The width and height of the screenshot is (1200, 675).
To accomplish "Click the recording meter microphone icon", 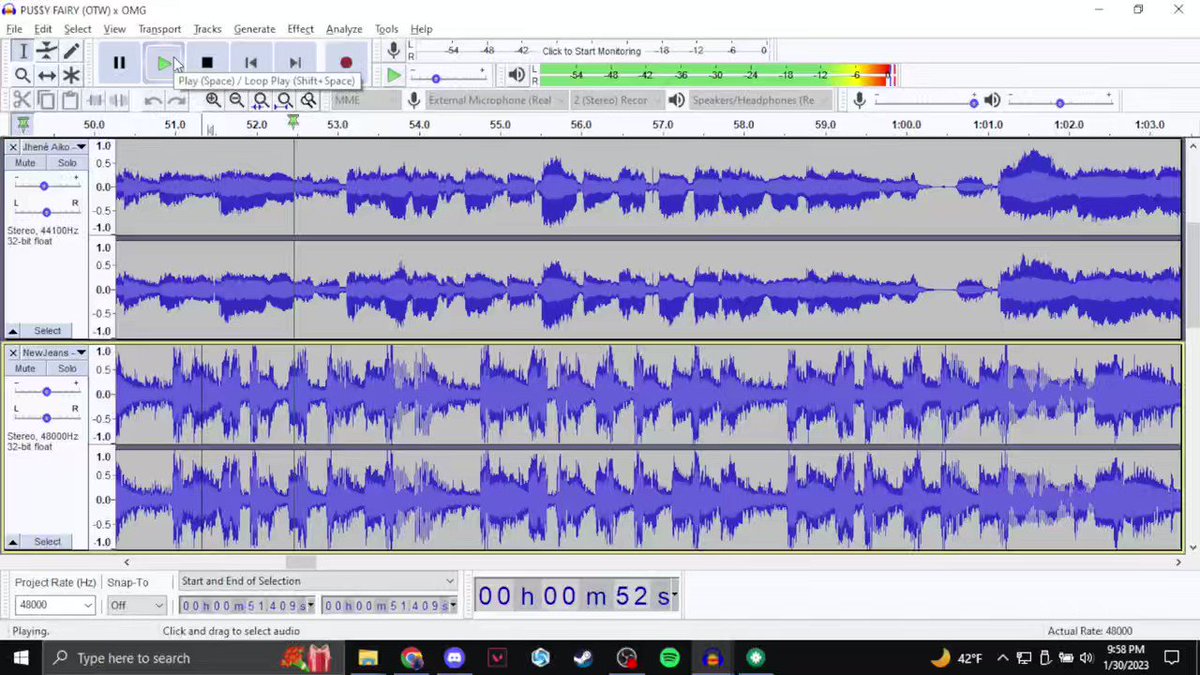I will coord(394,50).
